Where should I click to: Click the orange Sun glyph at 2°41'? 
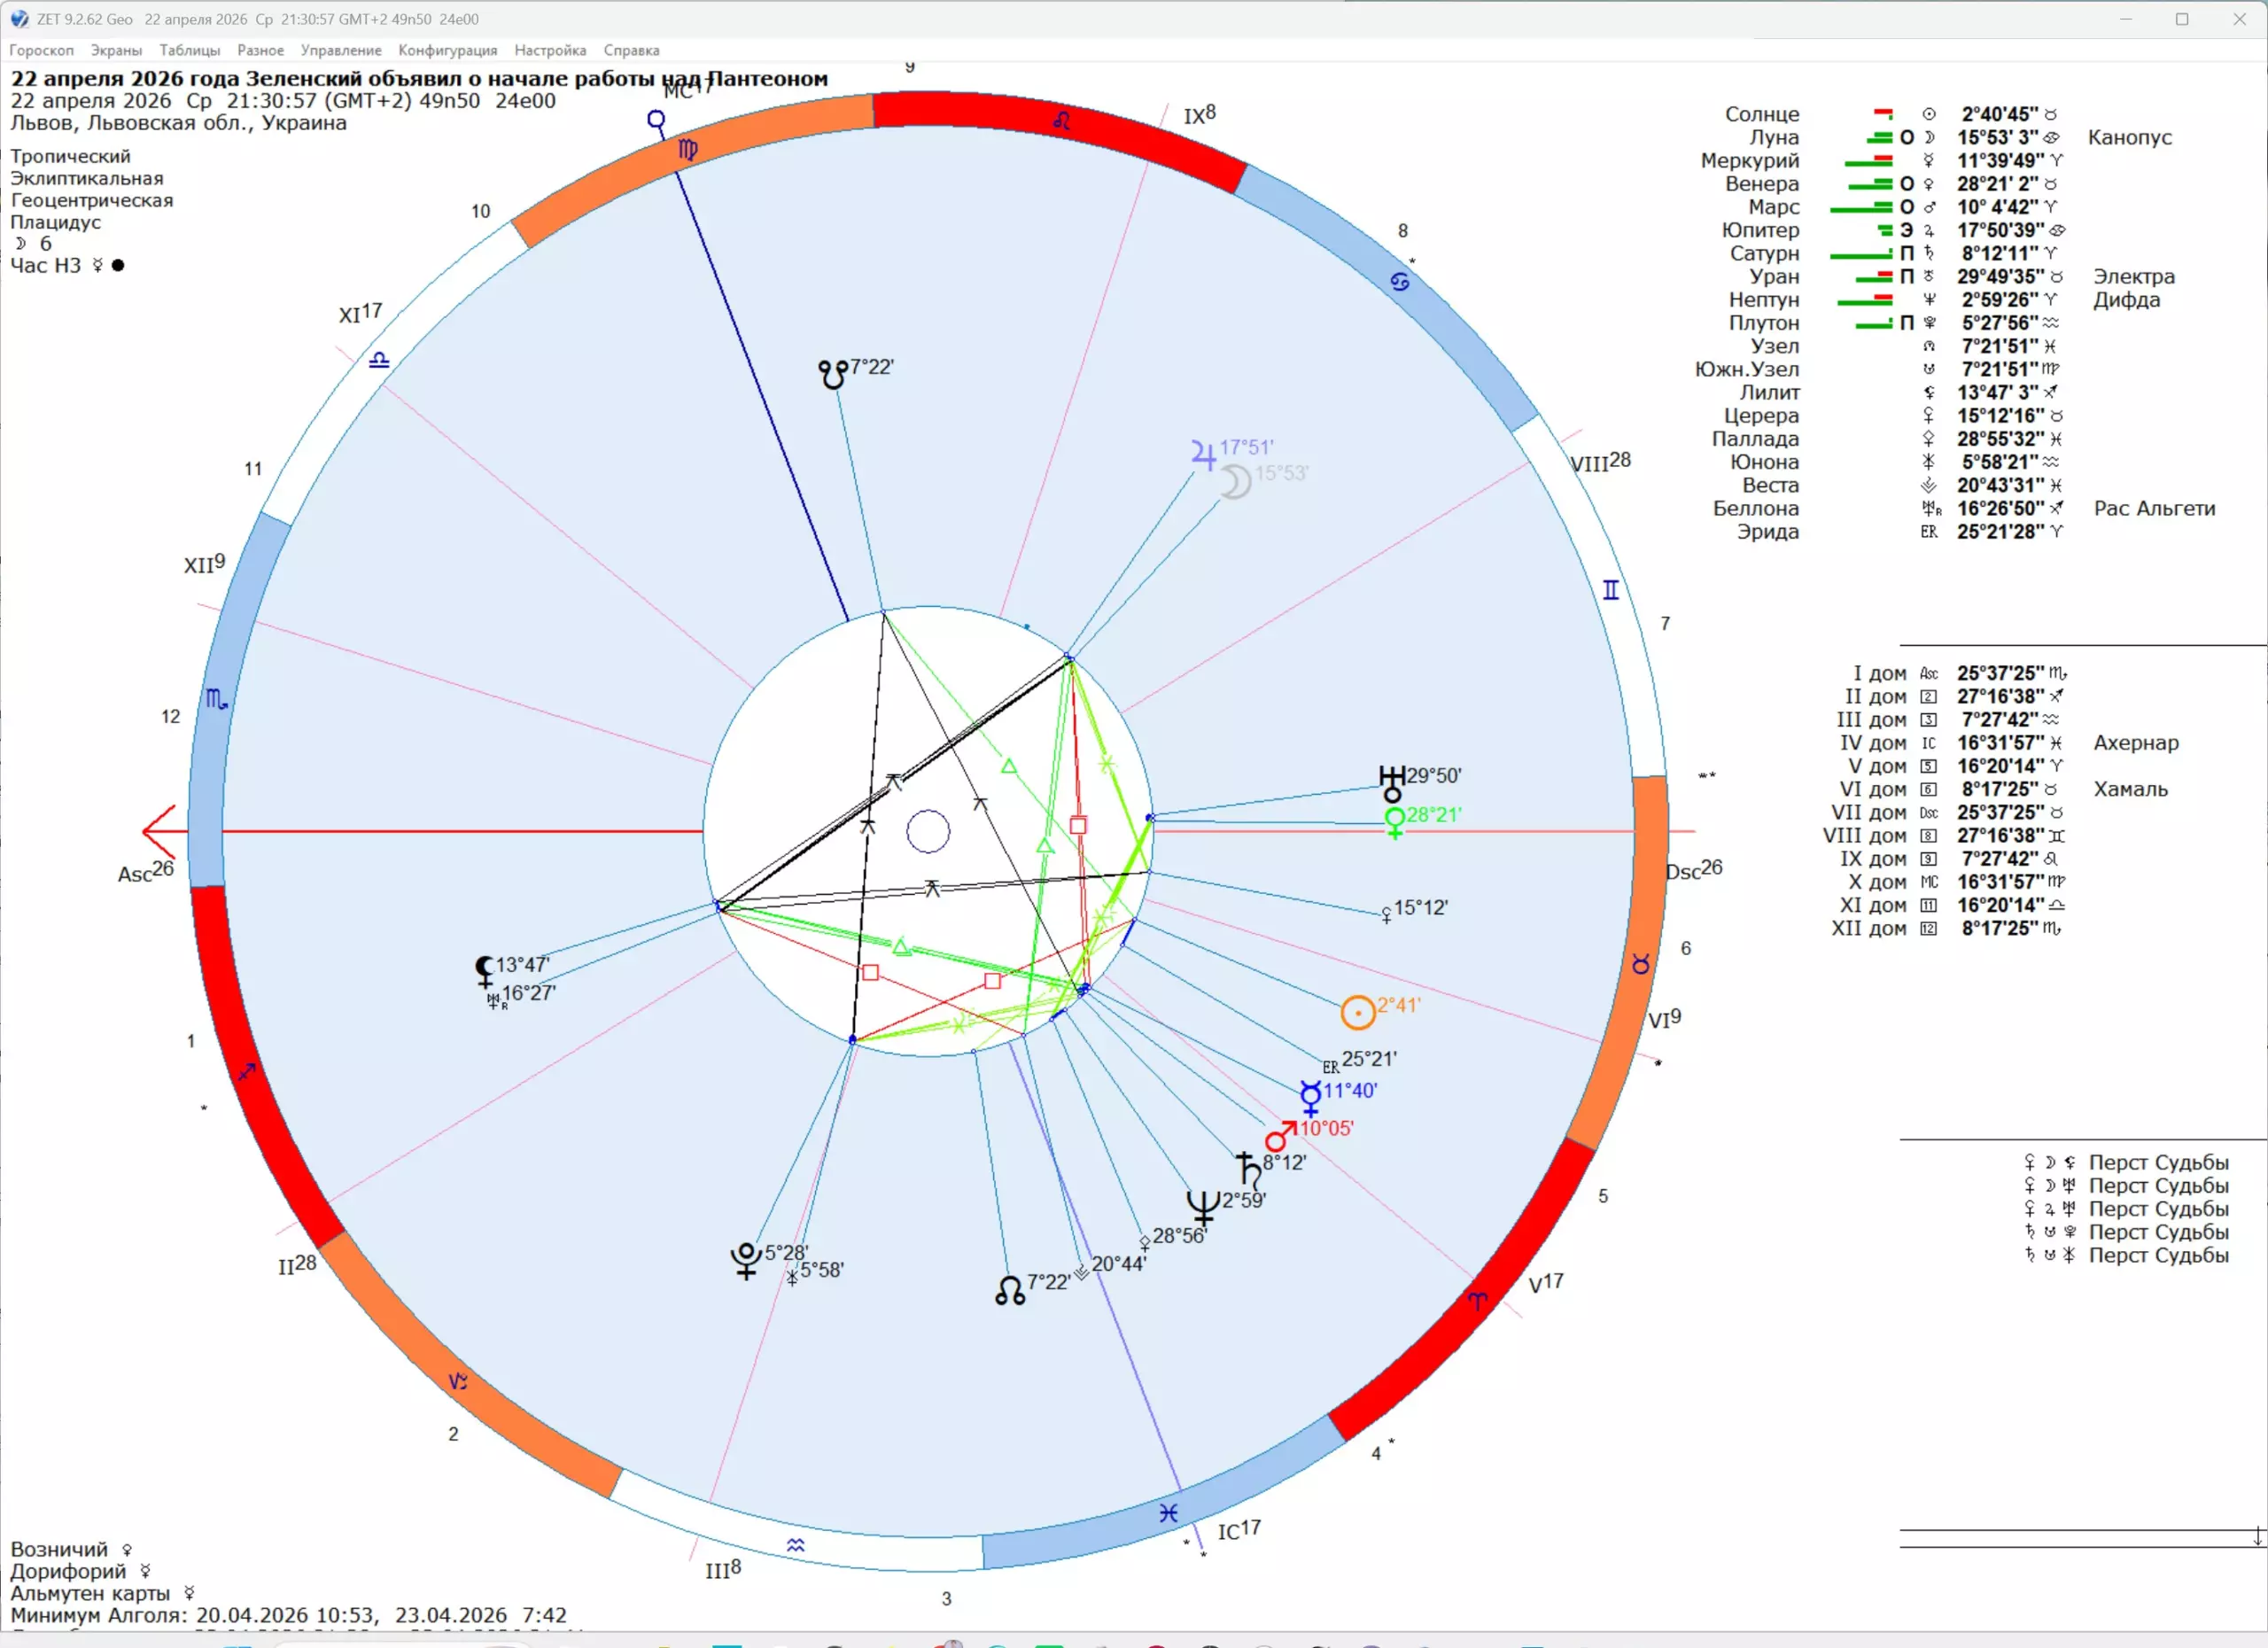[x=1357, y=1012]
